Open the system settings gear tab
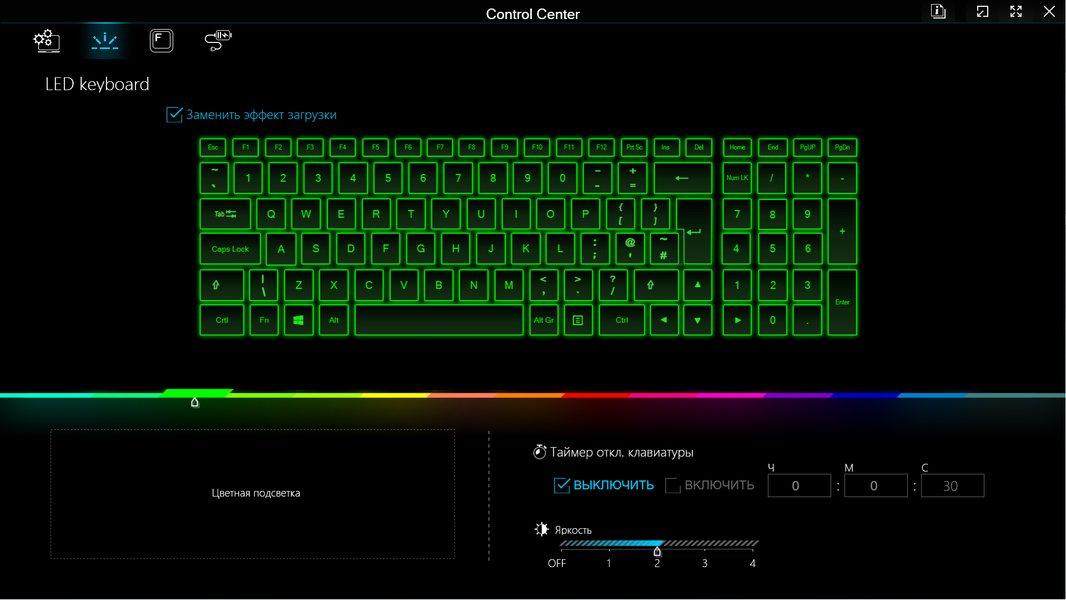Screen dimensions: 1066x600 [x=46, y=41]
